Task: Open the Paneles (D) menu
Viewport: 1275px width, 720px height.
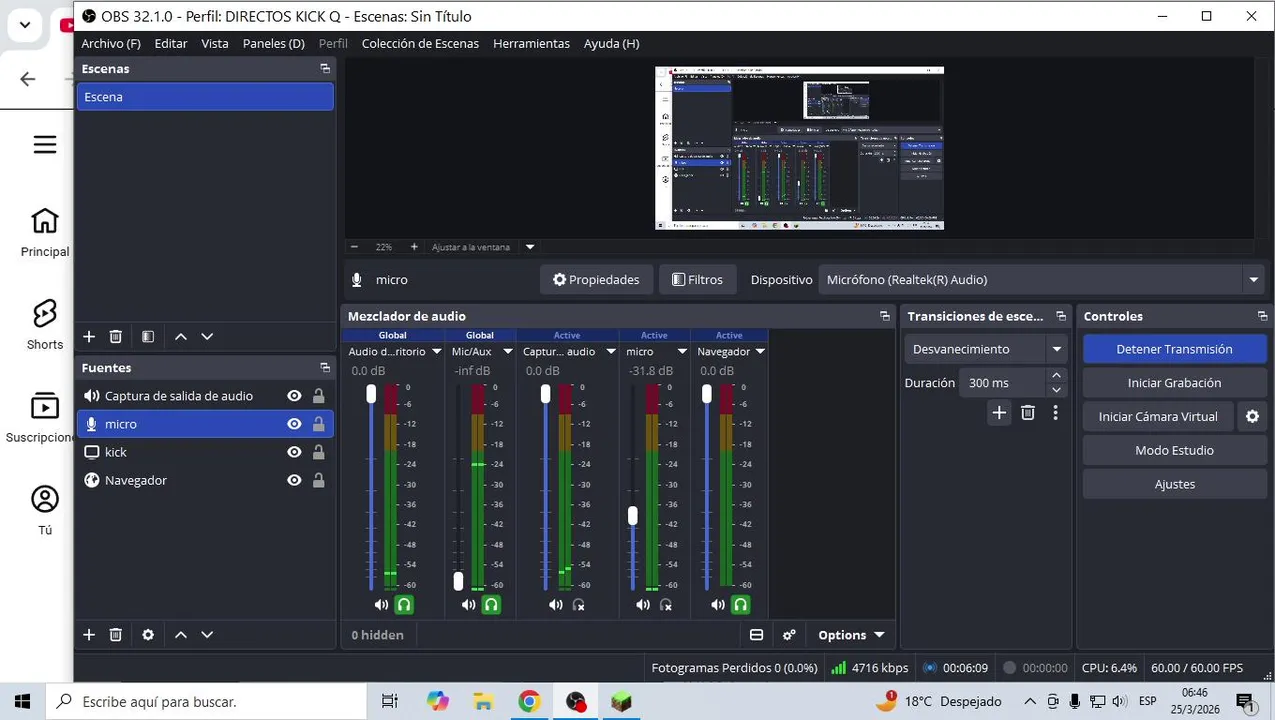Action: tap(274, 44)
